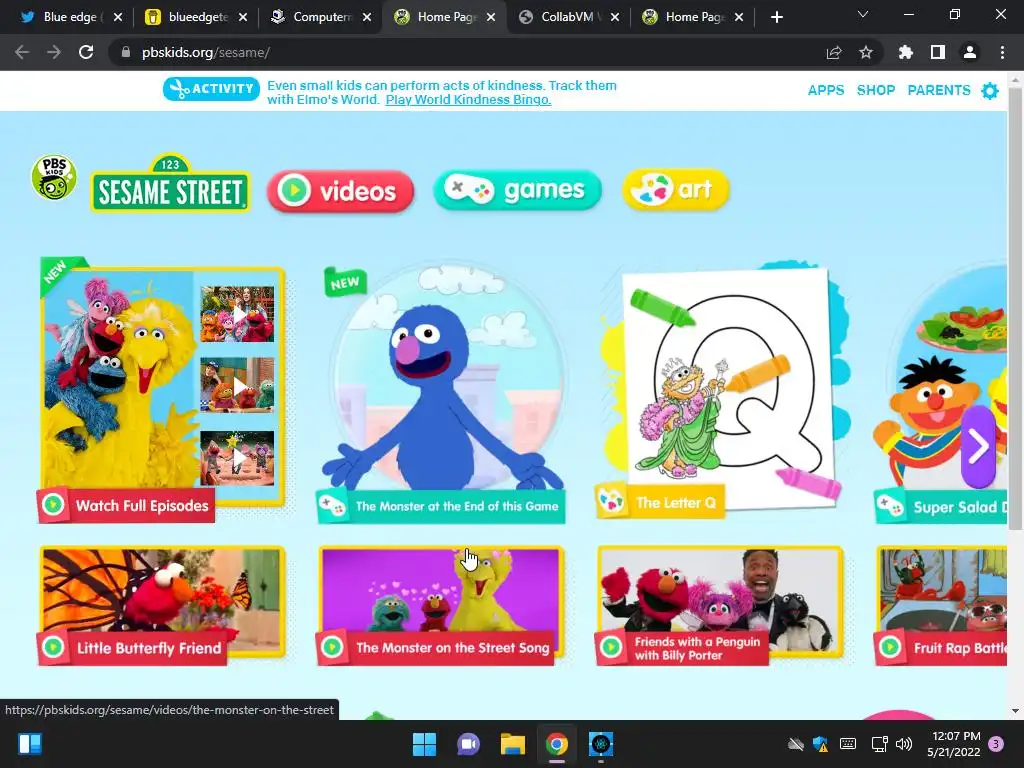Play The Monster at the End of this Game
The width and height of the screenshot is (1024, 768).
coord(441,392)
